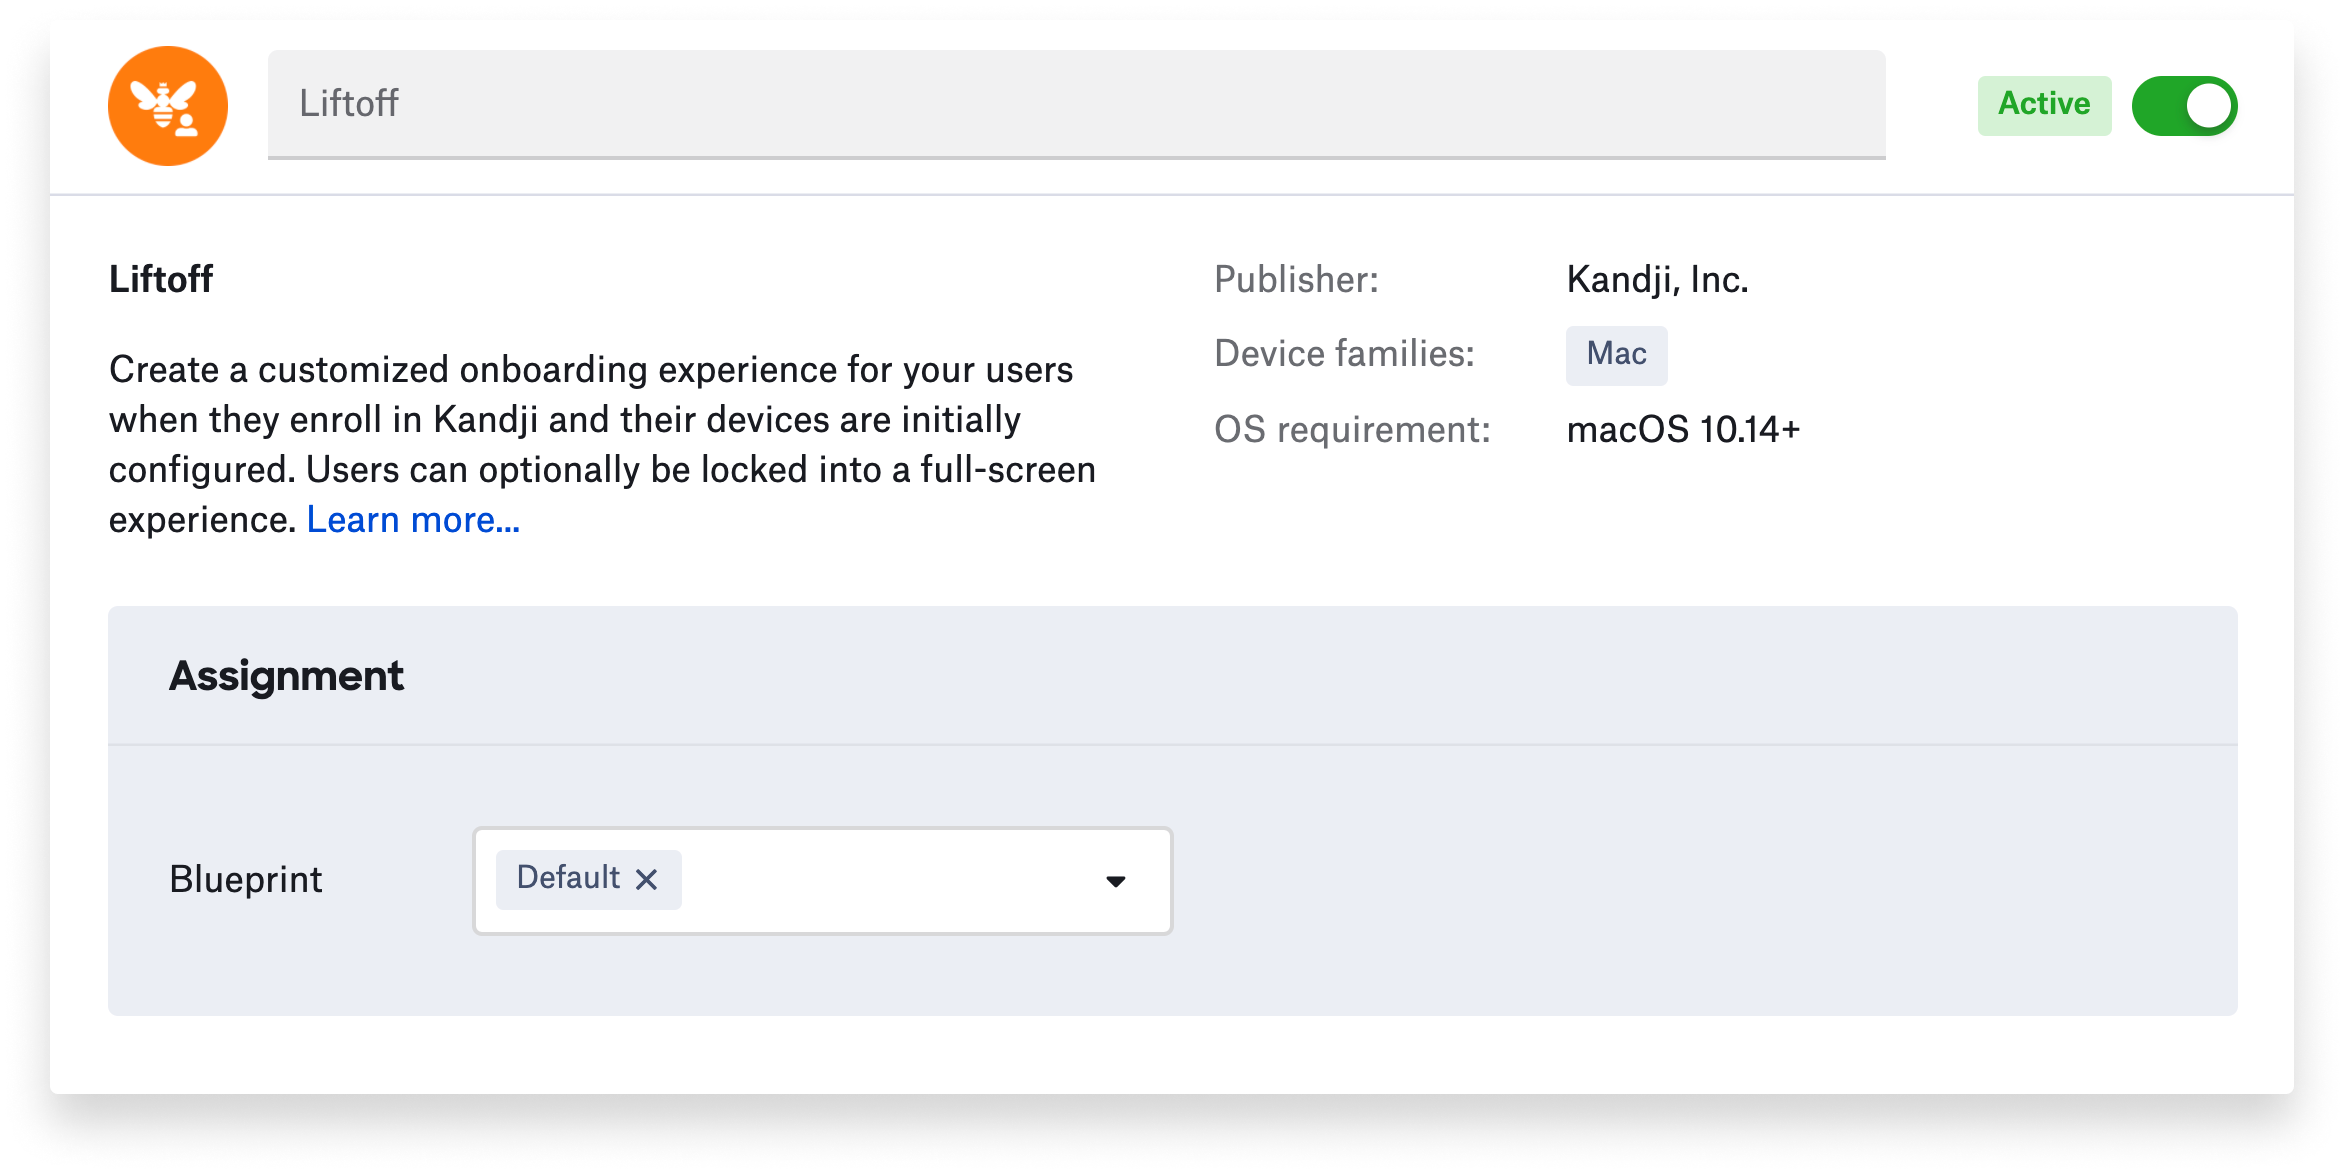The image size is (2344, 1174).
Task: Select the Default blueprint chip
Action: point(568,878)
